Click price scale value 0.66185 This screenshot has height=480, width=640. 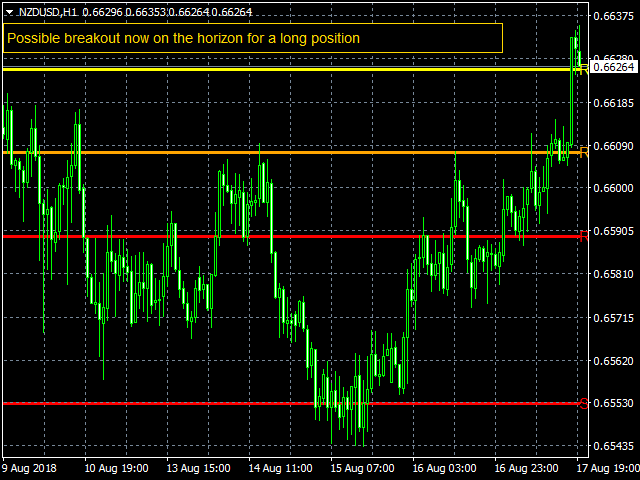(x=613, y=103)
